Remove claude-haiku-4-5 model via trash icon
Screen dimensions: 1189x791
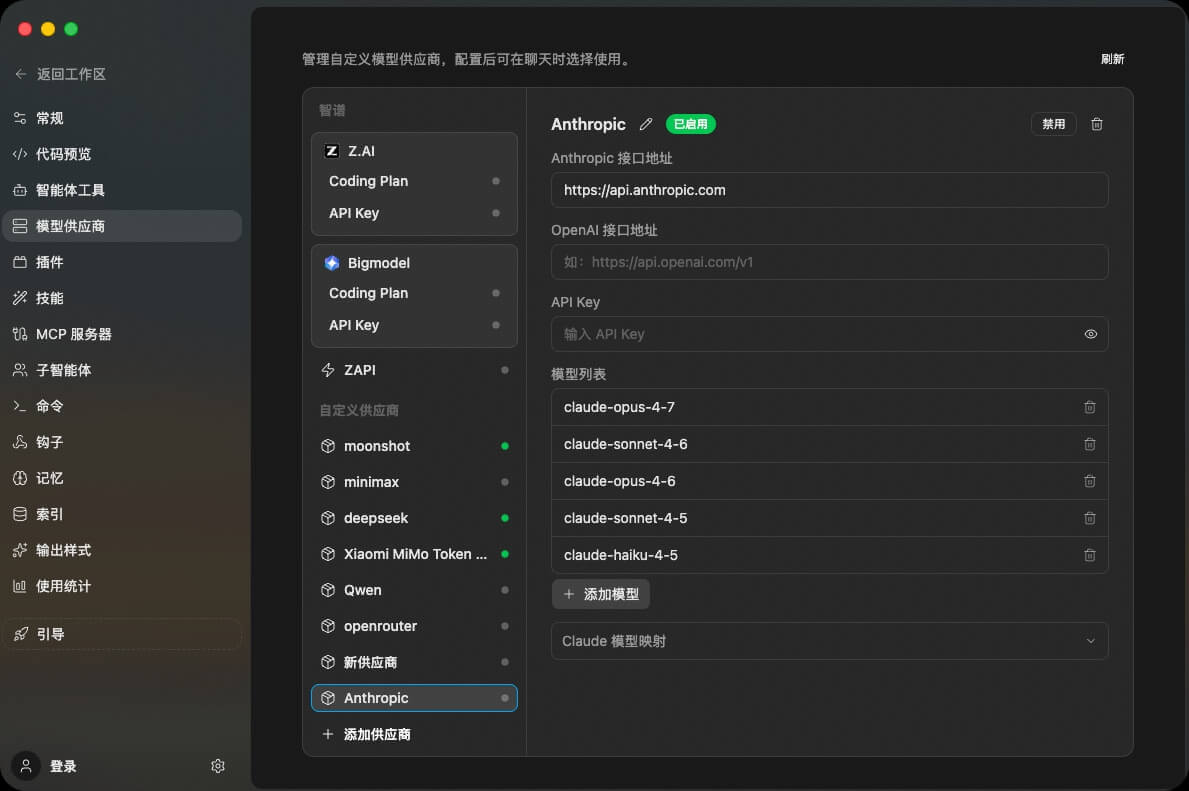1090,555
